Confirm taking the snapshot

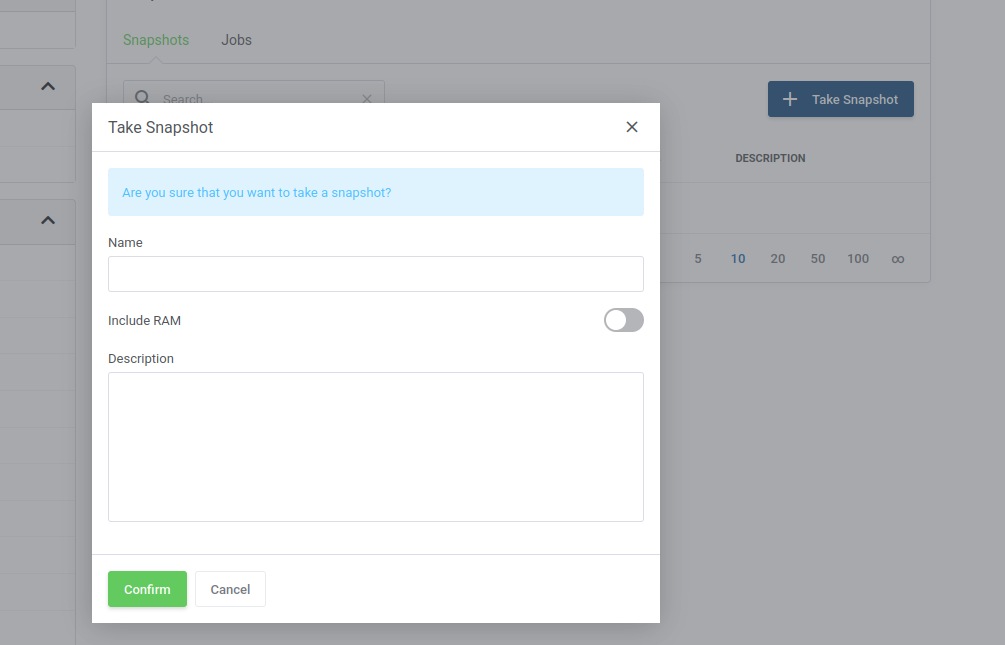tap(147, 589)
